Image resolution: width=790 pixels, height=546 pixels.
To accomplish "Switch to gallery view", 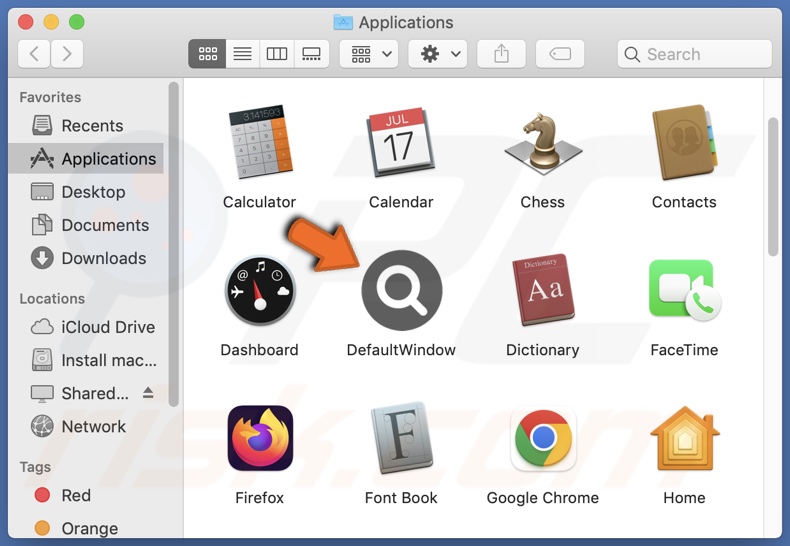I will tap(311, 53).
